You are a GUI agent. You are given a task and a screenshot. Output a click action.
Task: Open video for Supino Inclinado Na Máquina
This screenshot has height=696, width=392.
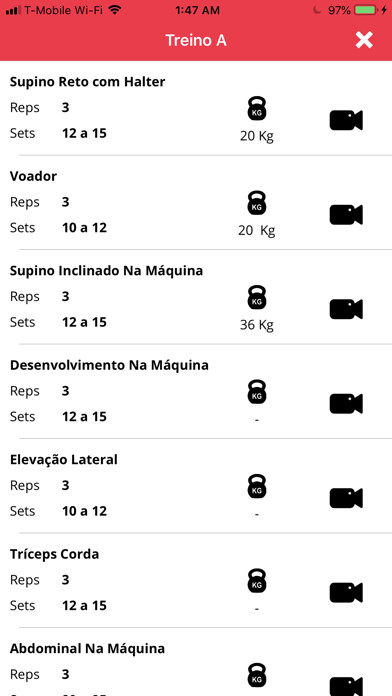click(346, 309)
